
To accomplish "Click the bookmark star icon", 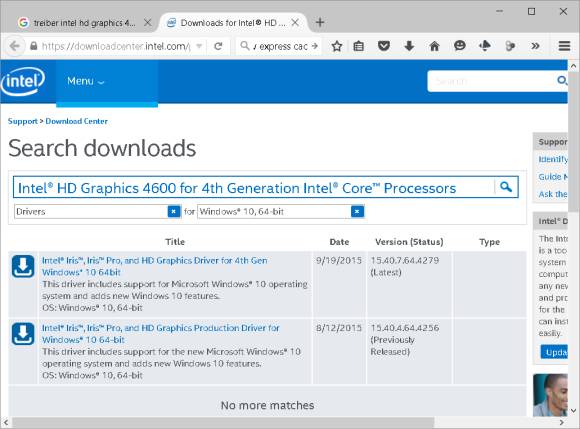I will (337, 46).
